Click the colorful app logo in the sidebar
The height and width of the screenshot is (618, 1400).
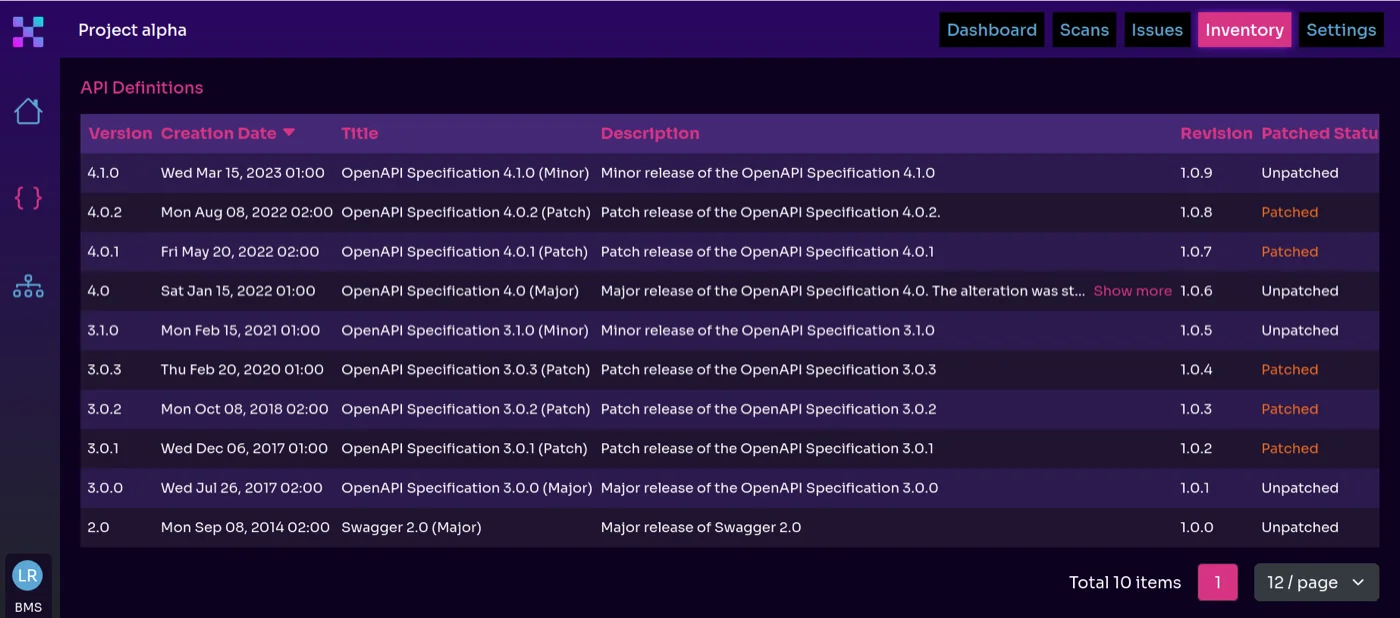pos(28,31)
